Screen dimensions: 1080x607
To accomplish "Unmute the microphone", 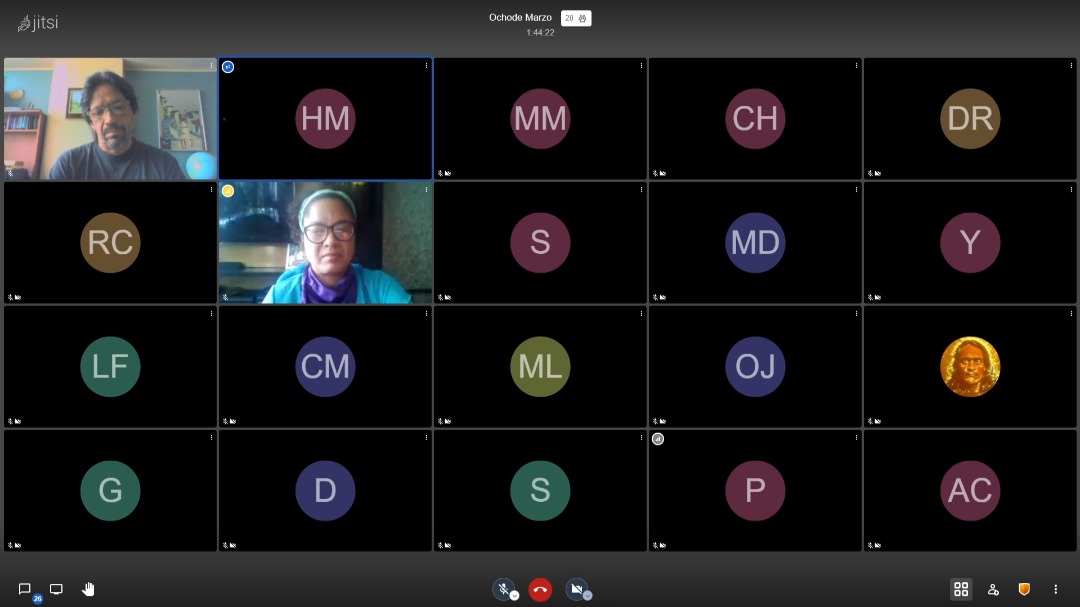I will coord(503,589).
